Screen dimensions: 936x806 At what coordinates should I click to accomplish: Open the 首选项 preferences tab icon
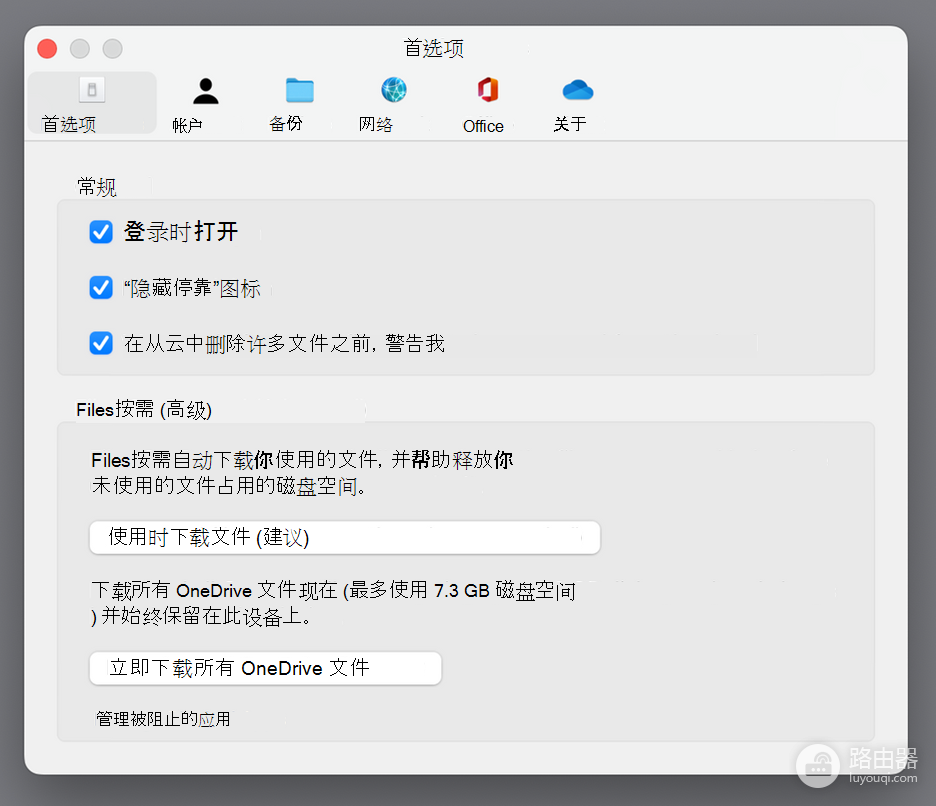pos(92,90)
